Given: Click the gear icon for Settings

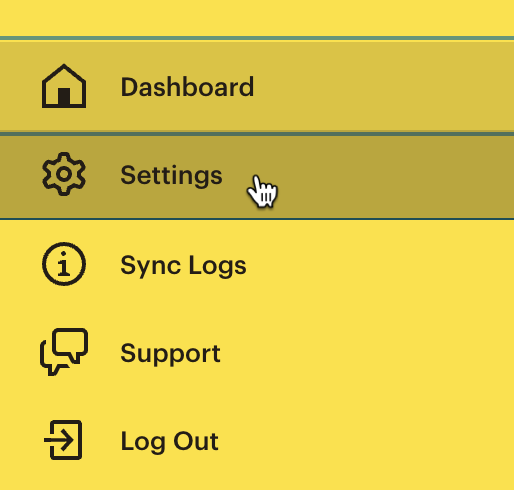Looking at the screenshot, I should pyautogui.click(x=64, y=174).
